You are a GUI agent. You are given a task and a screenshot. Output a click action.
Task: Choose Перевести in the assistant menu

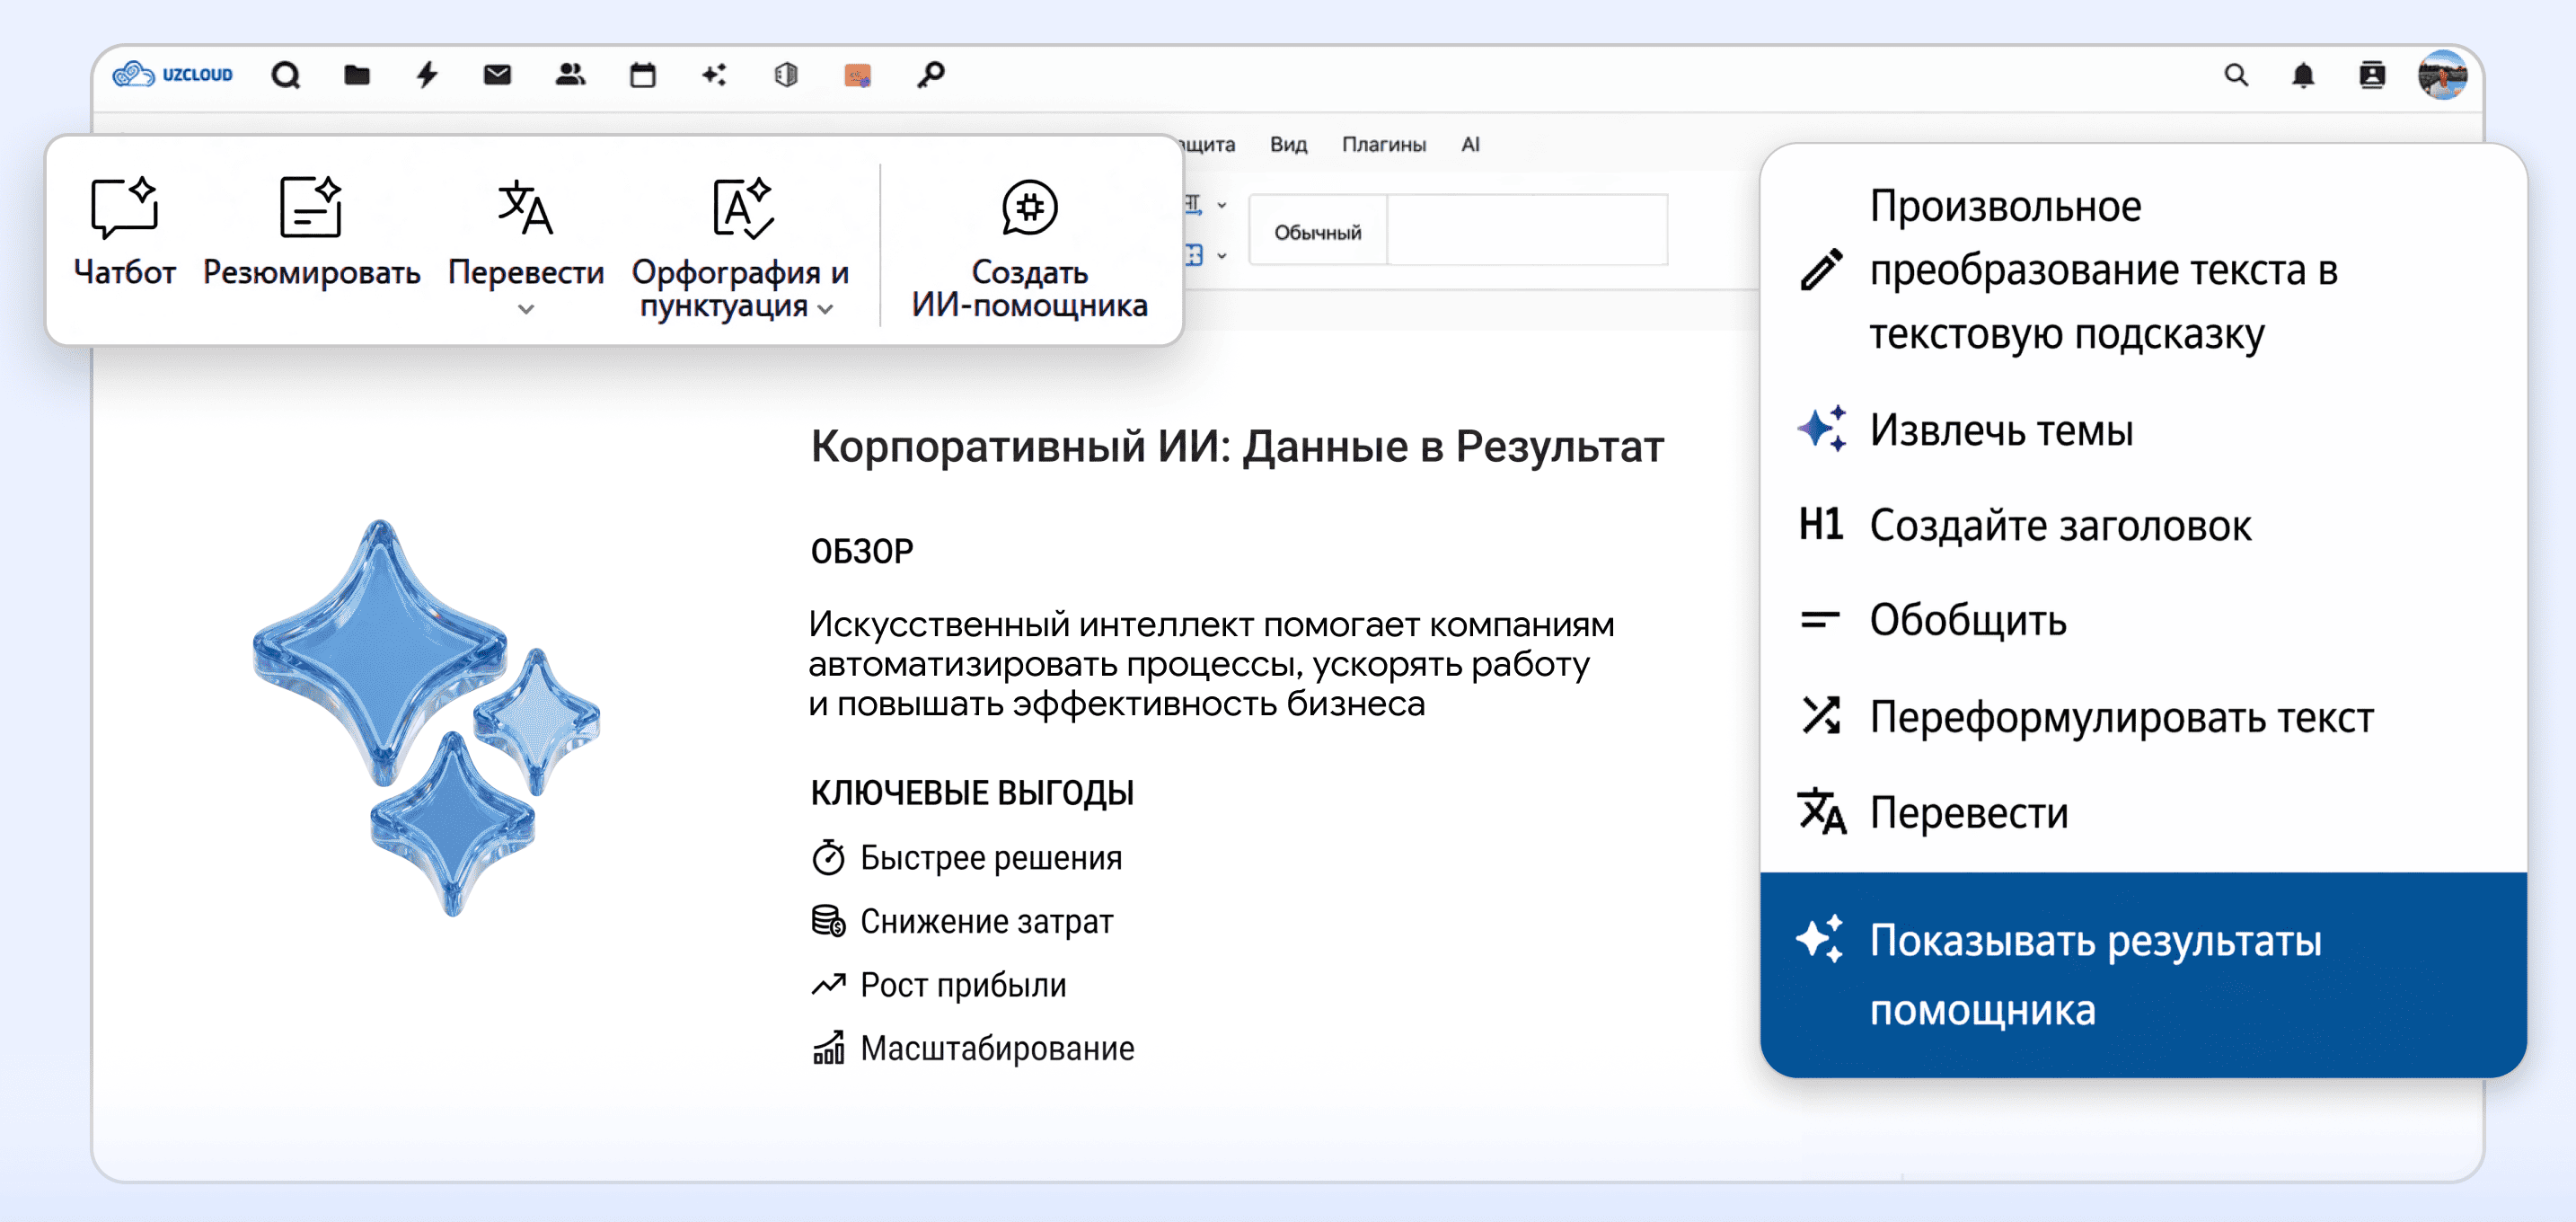coord(2143,812)
